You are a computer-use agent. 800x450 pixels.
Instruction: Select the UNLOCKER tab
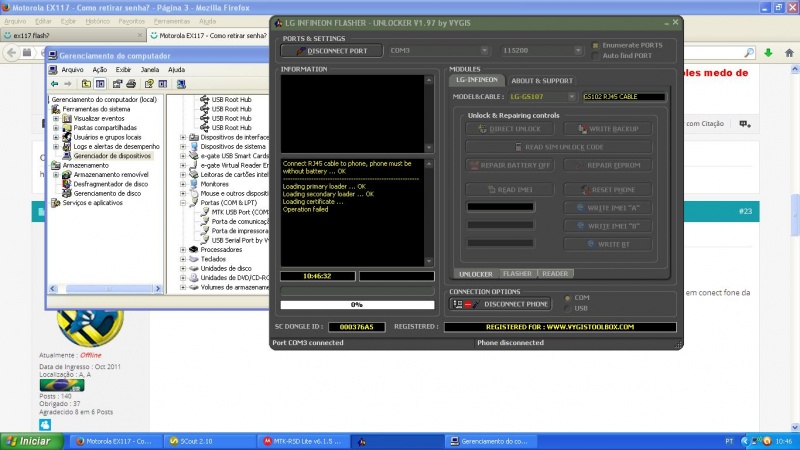tap(476, 274)
